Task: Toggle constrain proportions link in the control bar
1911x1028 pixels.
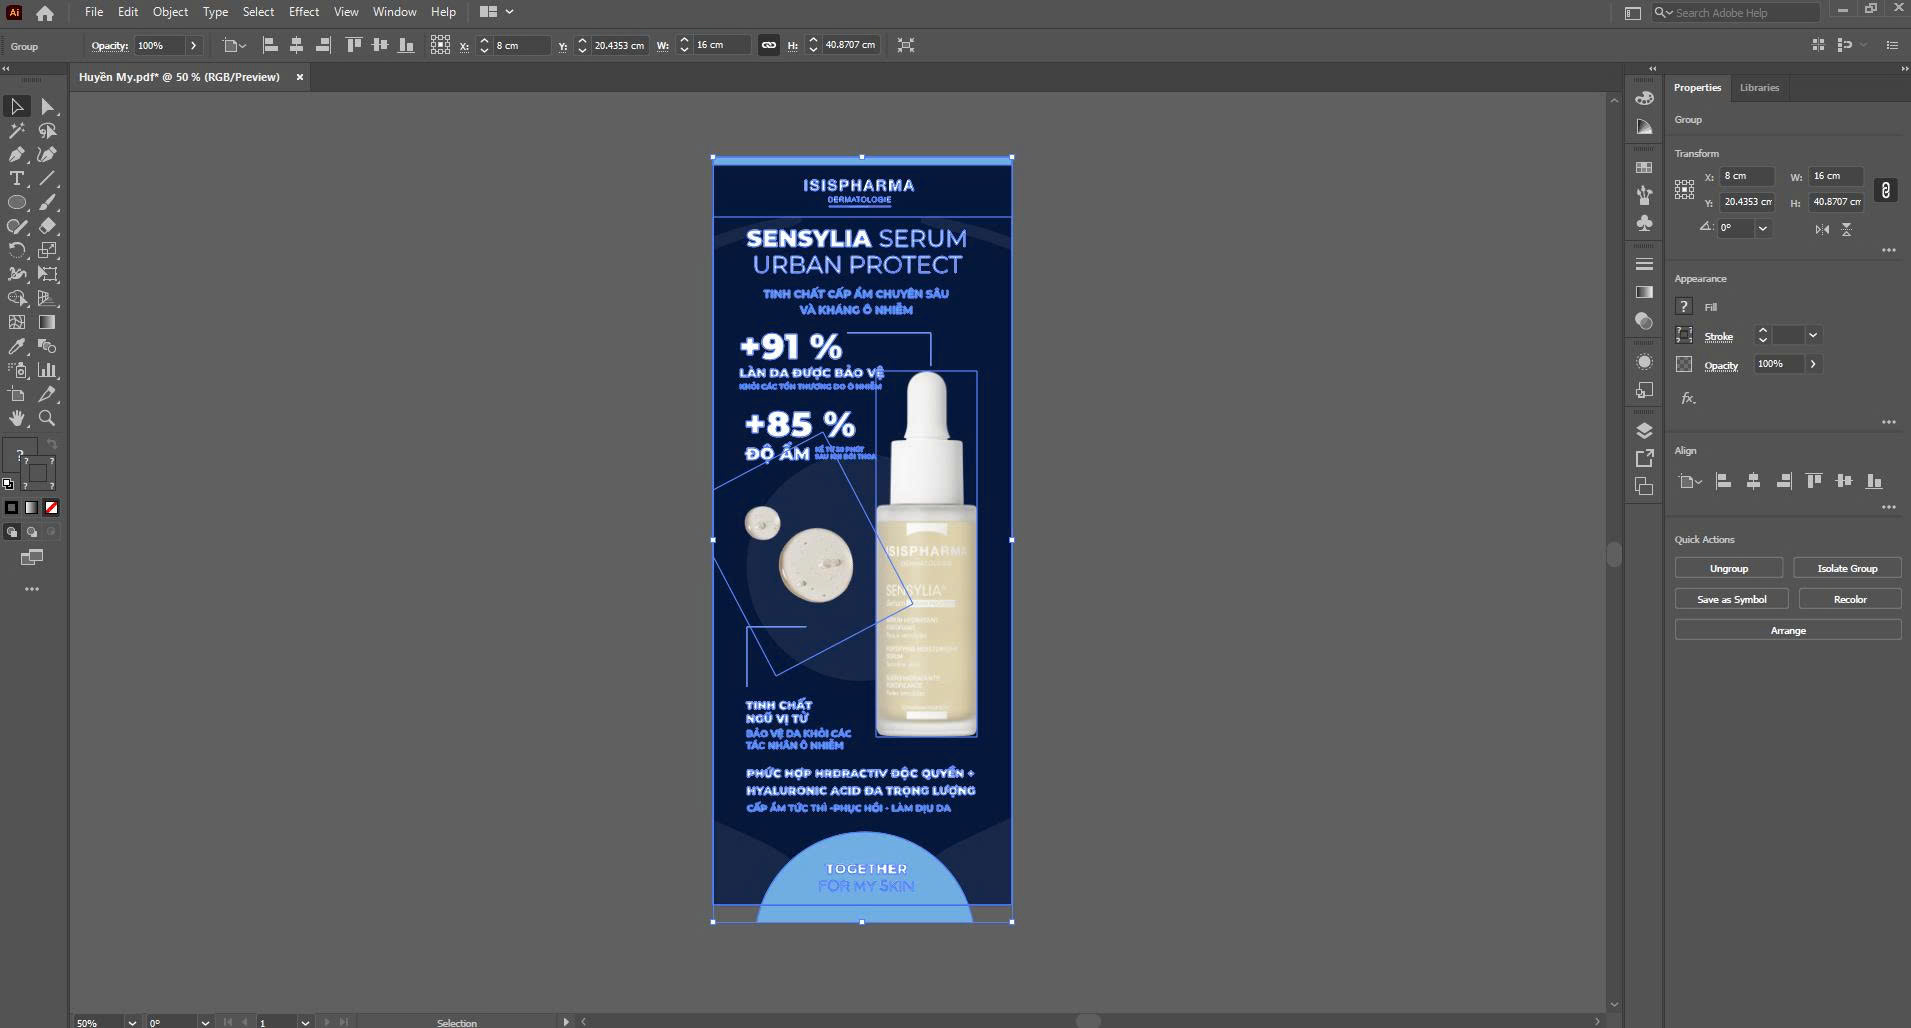Action: (x=768, y=45)
